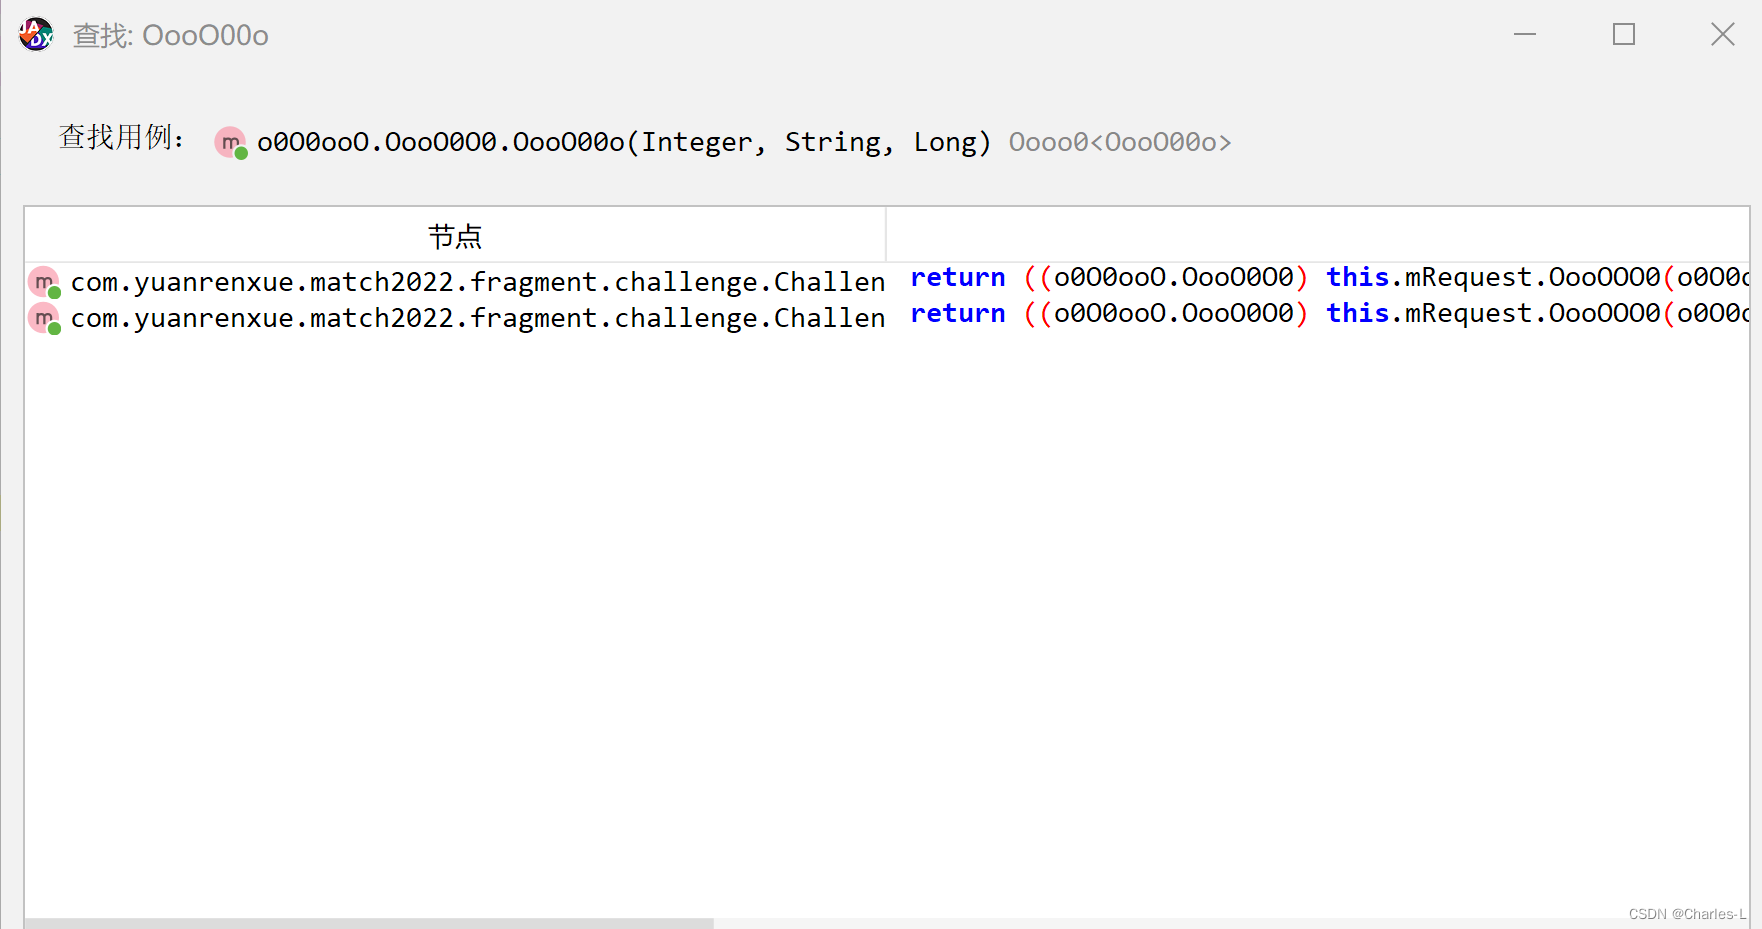The height and width of the screenshot is (929, 1762).
Task: Click the Ooooo0<OooO00o> return type text
Action: (1119, 142)
